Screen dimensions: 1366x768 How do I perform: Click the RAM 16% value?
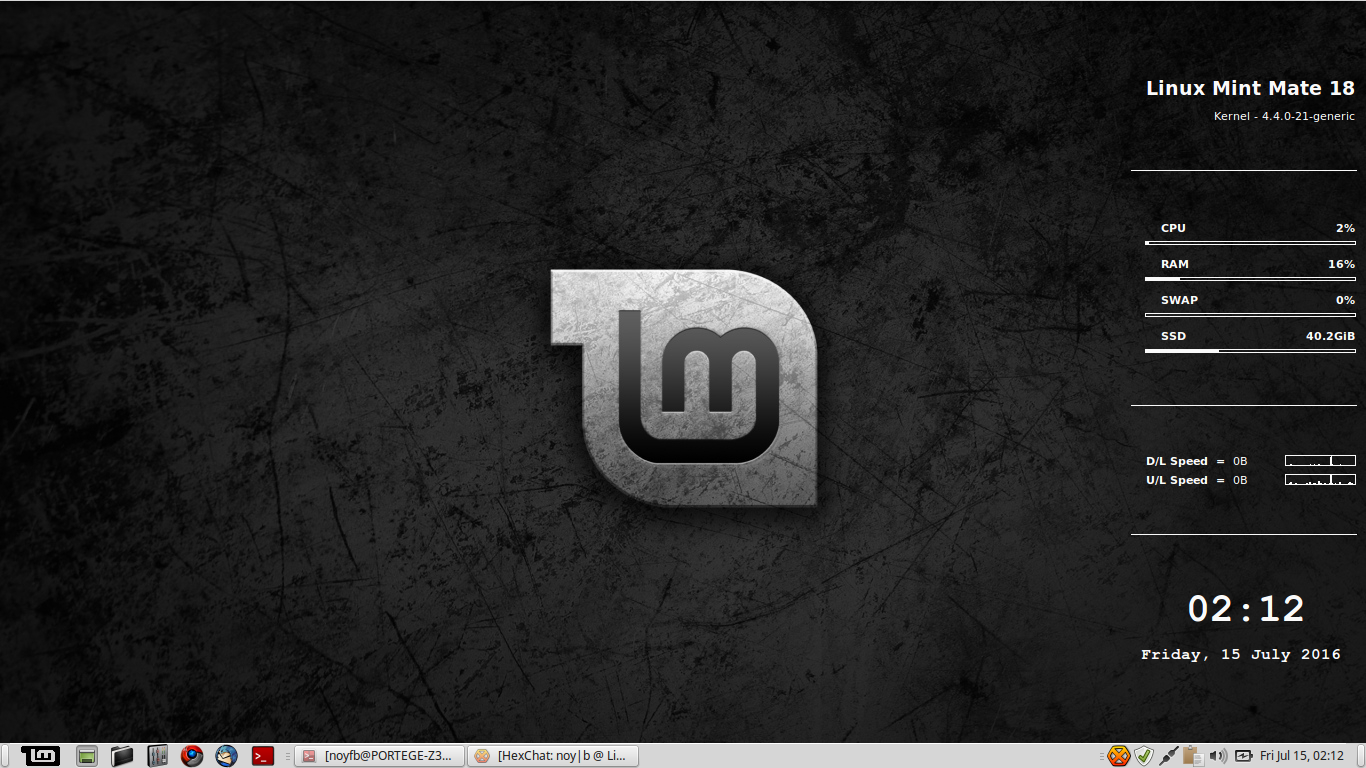(1341, 264)
